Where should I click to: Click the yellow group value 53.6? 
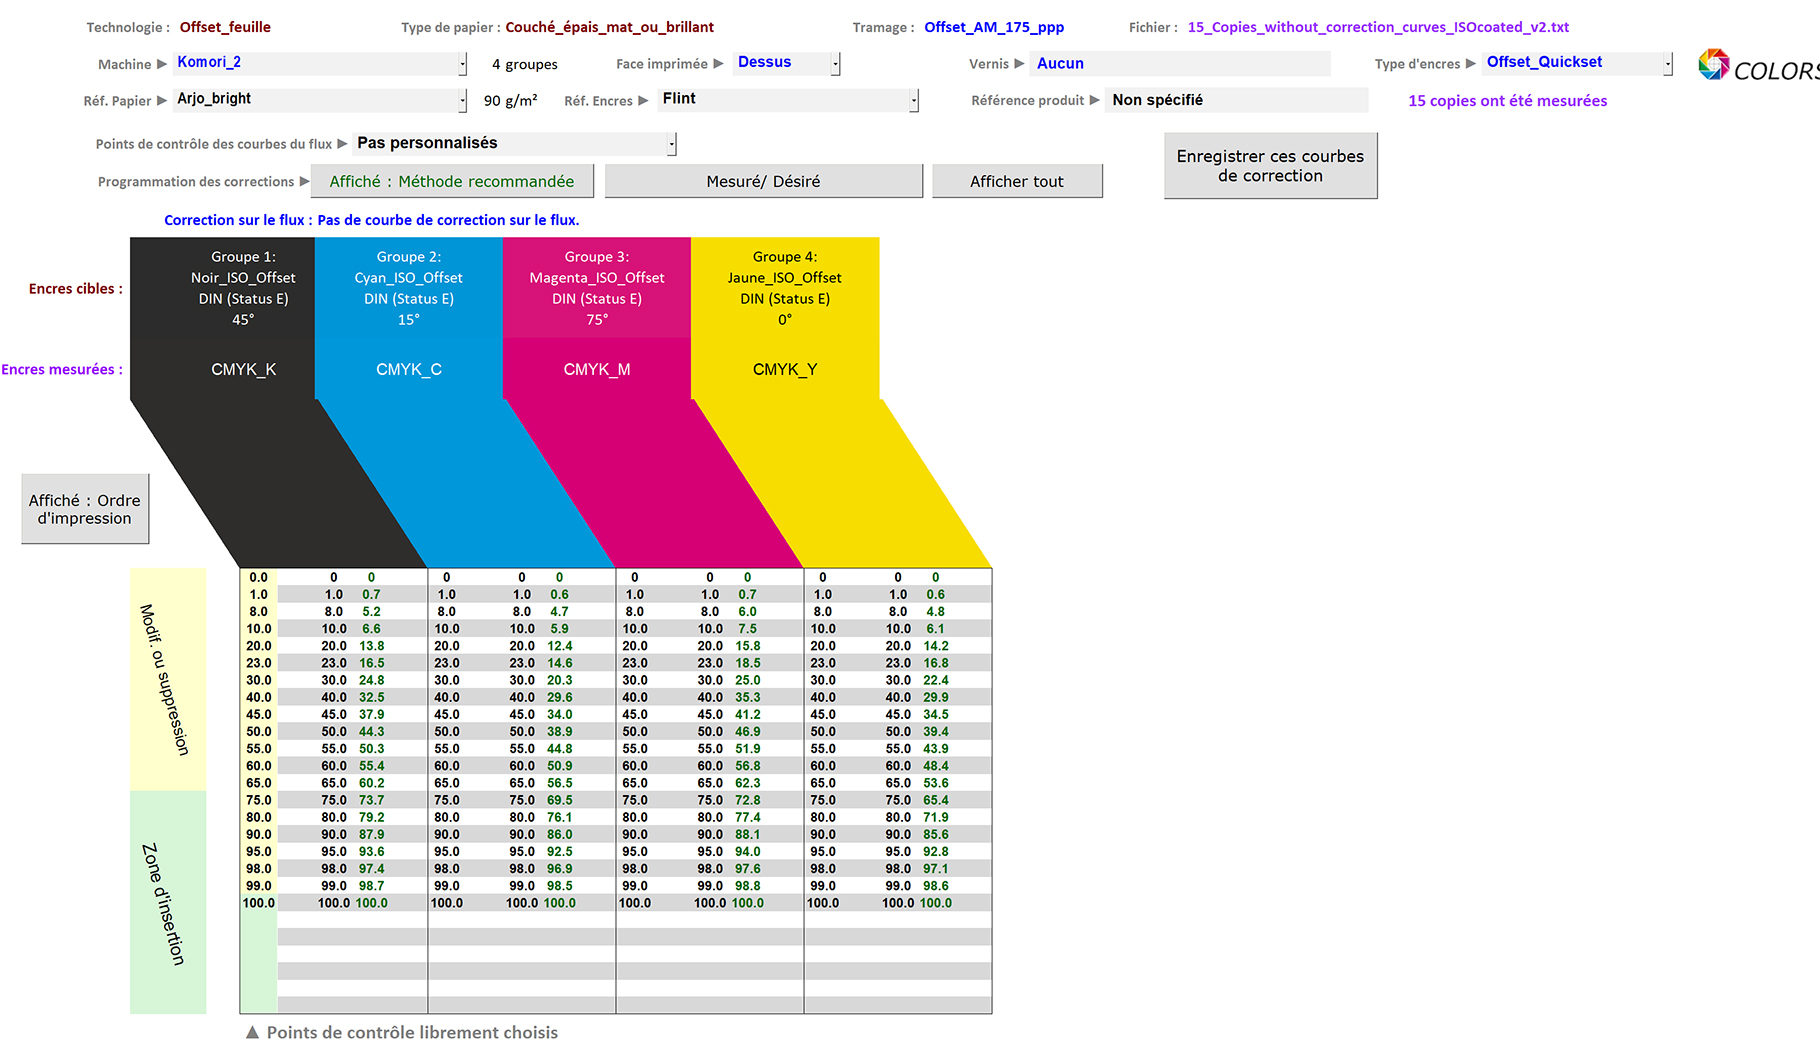pos(936,783)
